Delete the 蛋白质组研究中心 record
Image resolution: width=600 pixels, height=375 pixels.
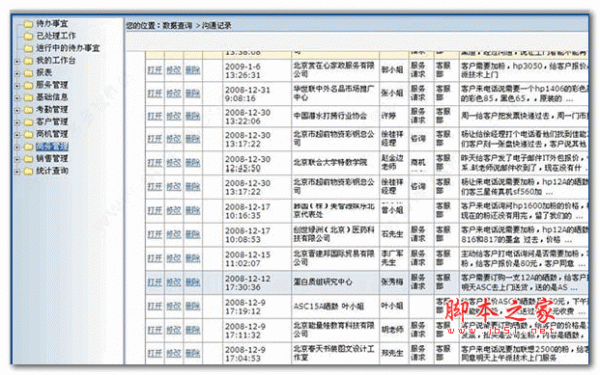click(193, 282)
